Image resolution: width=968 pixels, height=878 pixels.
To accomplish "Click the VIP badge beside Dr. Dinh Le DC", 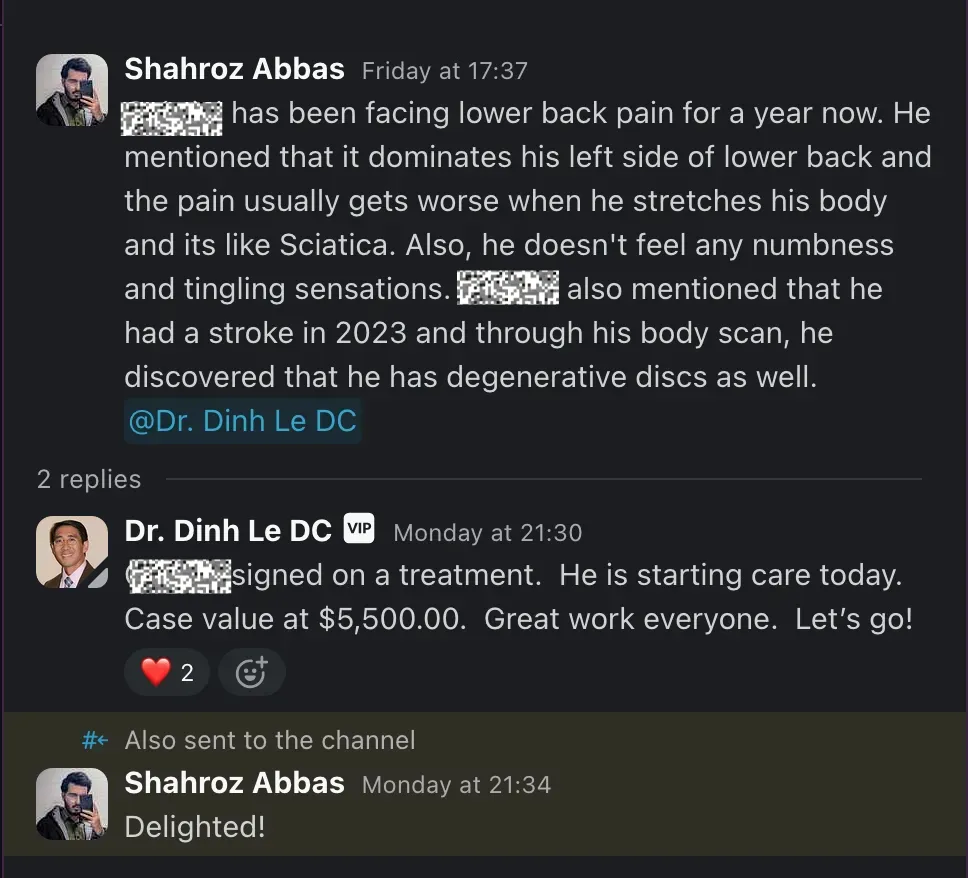I will 359,529.
